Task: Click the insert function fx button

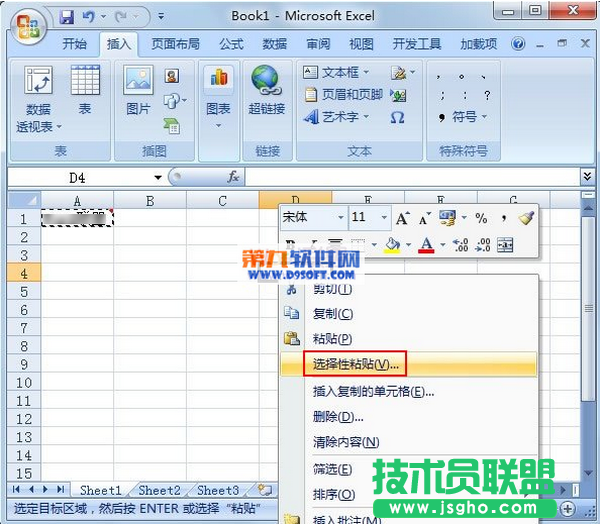Action: point(233,176)
